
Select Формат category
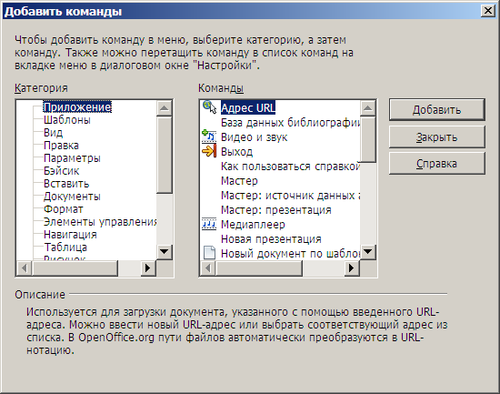[x=63, y=209]
